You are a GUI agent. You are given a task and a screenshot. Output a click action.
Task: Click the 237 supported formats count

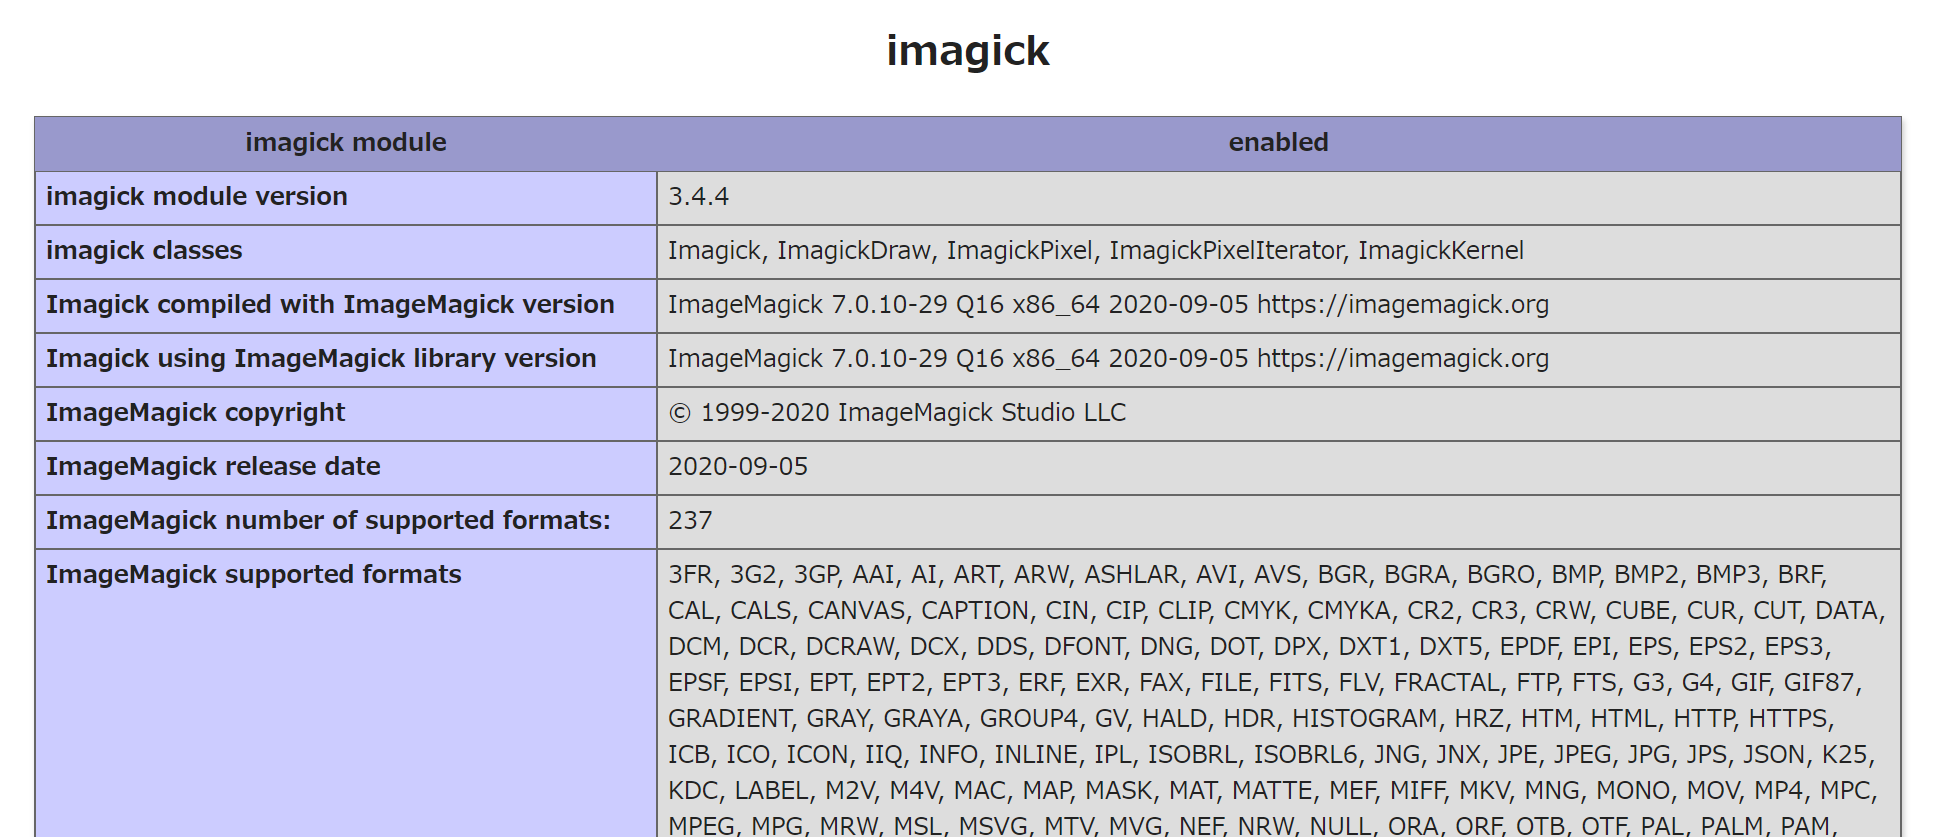coord(690,521)
